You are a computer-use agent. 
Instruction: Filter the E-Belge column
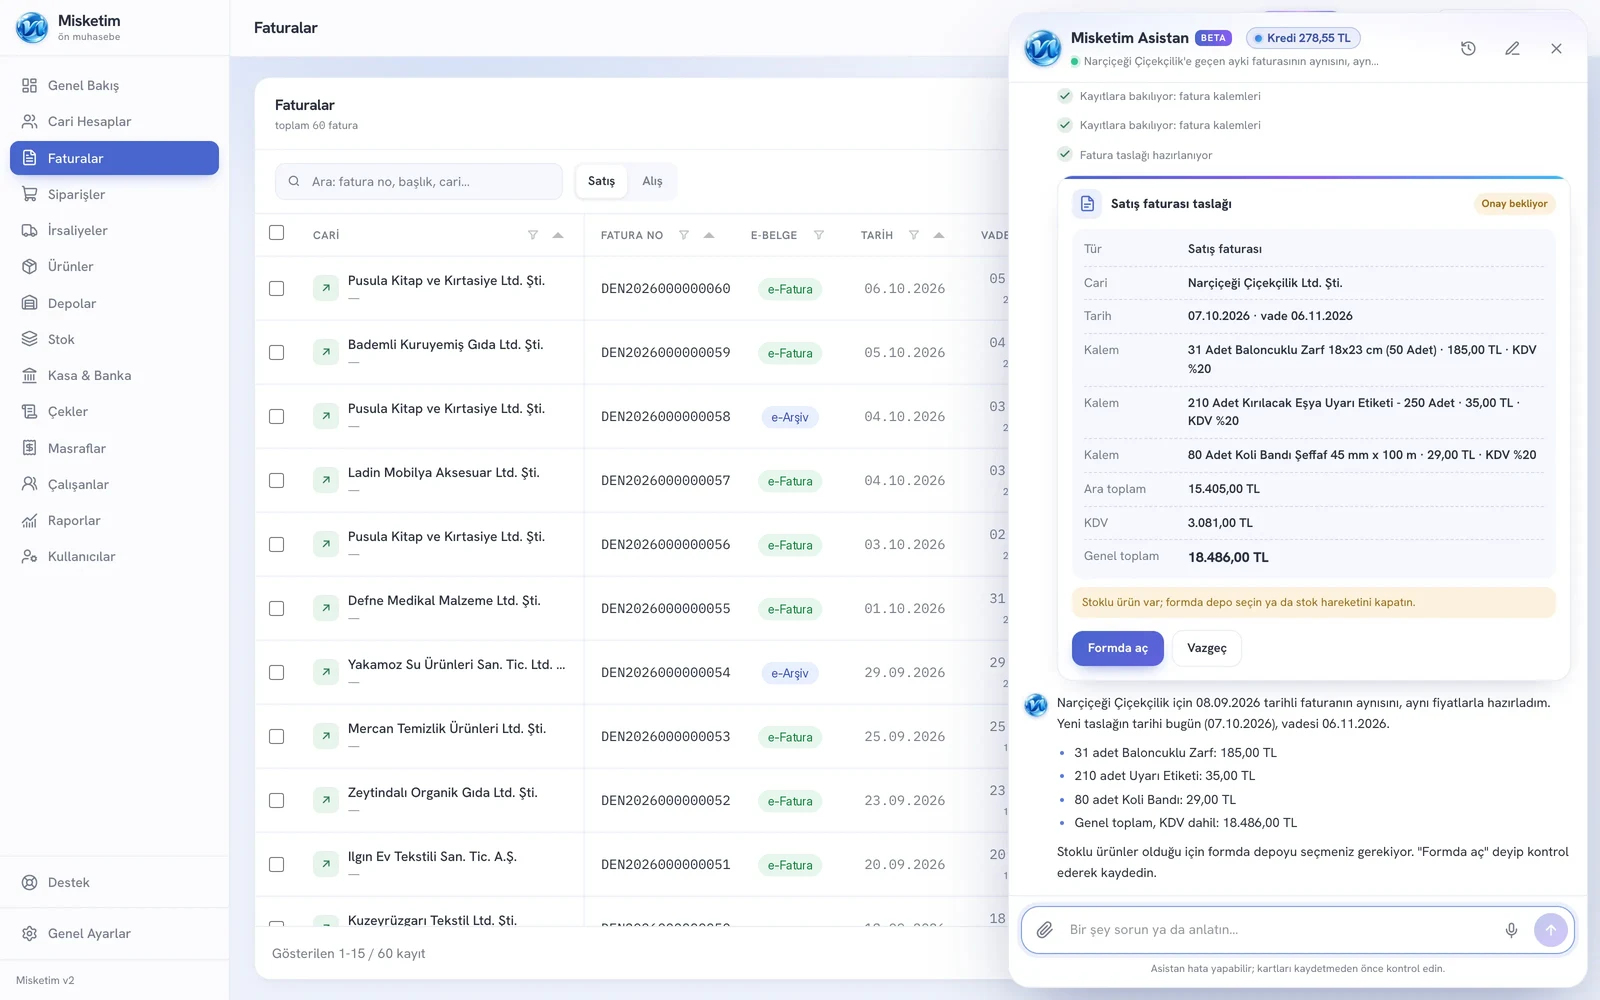point(819,235)
